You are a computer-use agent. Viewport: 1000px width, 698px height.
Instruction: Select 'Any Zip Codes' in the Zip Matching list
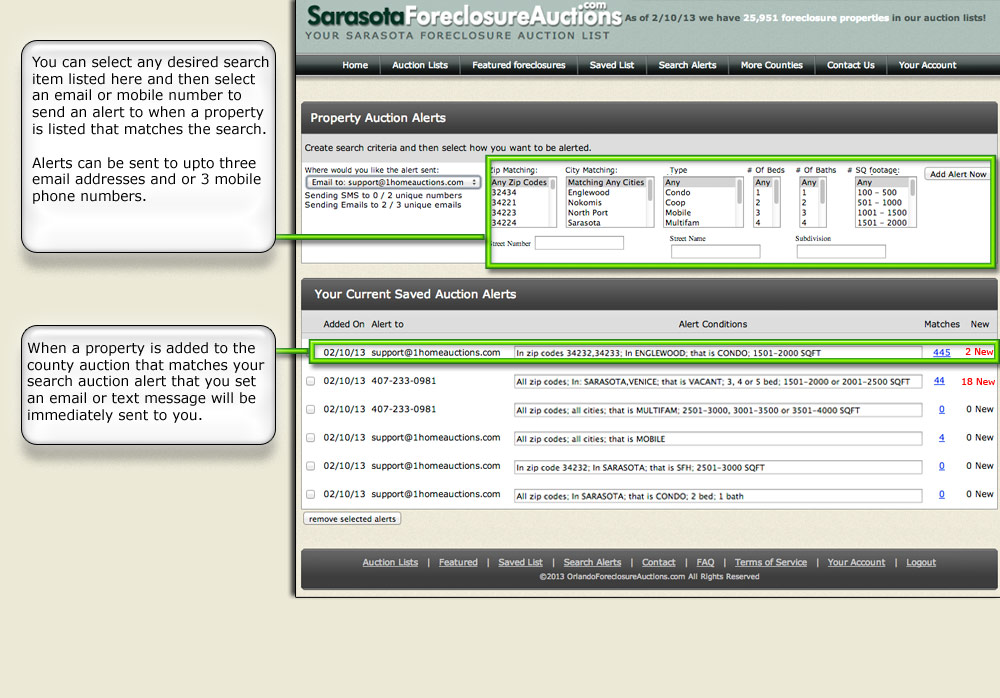(x=519, y=182)
